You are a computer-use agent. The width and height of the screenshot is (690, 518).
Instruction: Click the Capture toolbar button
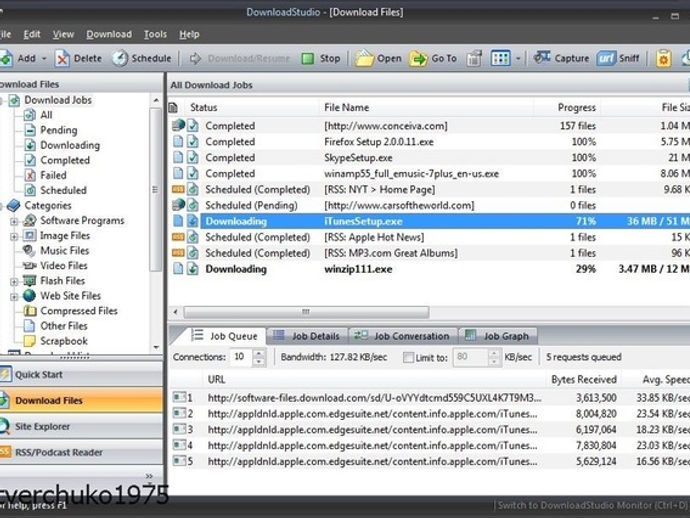(x=561, y=58)
